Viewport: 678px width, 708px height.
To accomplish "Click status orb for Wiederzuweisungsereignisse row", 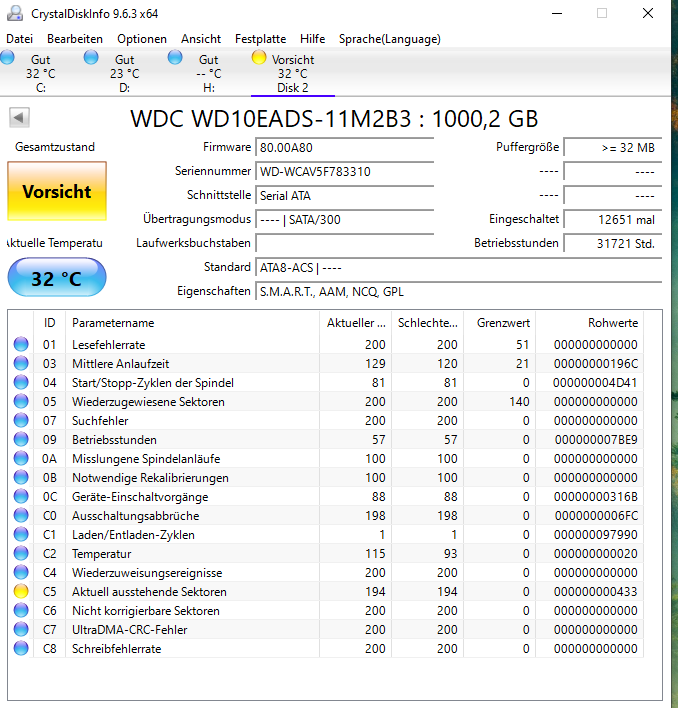I will pos(21,572).
